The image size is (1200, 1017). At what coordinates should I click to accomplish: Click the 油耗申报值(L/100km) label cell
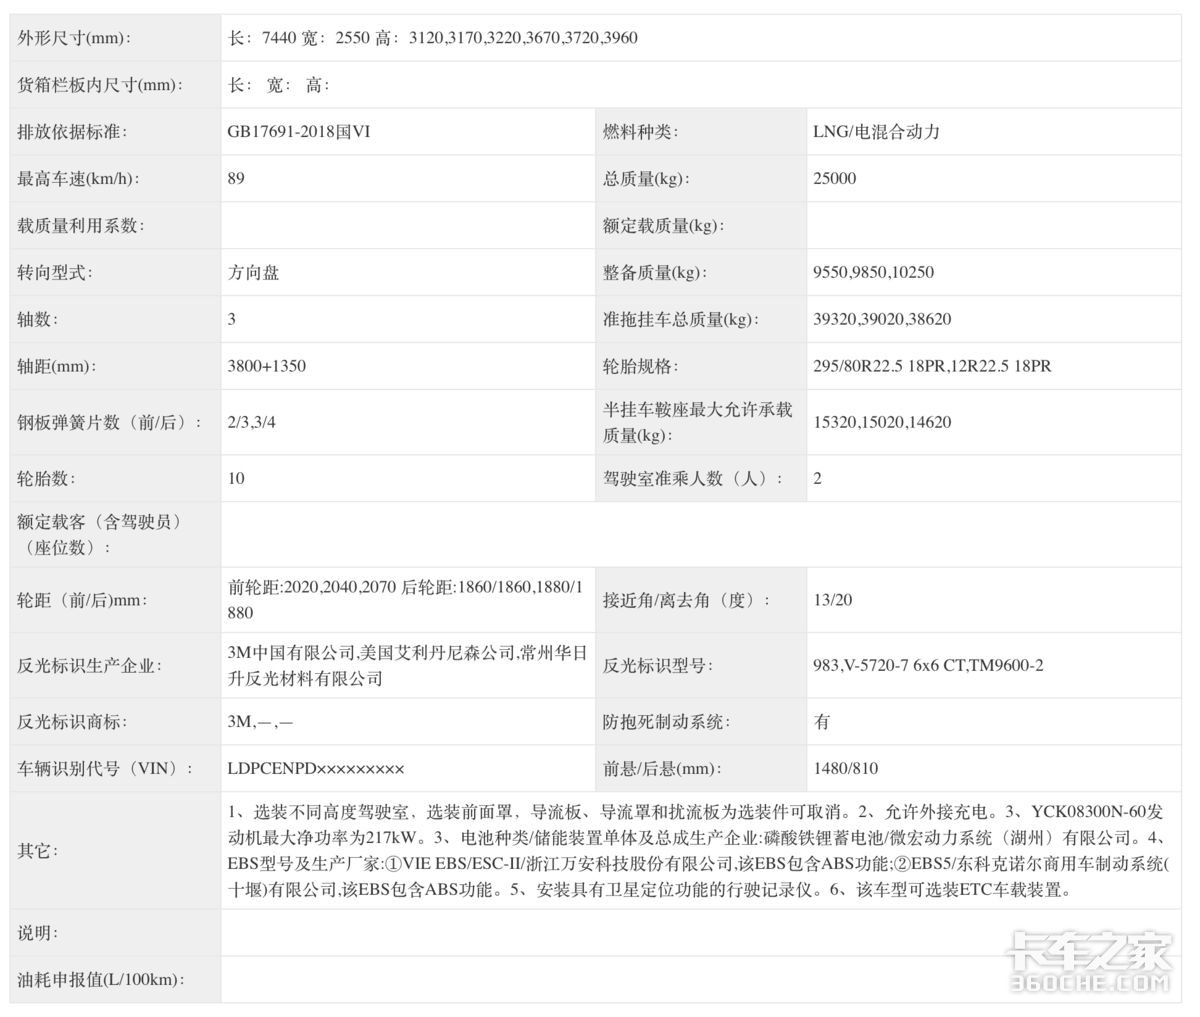(101, 980)
